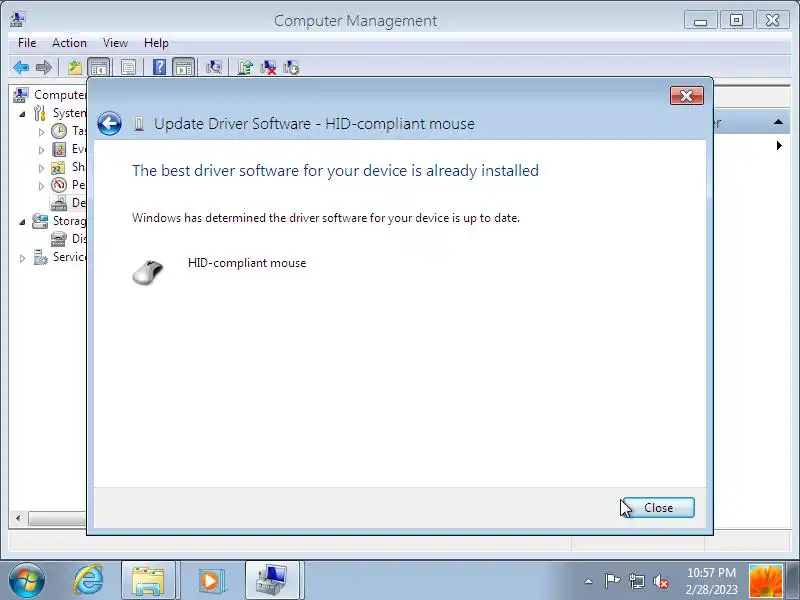Click the Forward arrow toolbar icon
Viewport: 800px width, 600px height.
[x=44, y=67]
